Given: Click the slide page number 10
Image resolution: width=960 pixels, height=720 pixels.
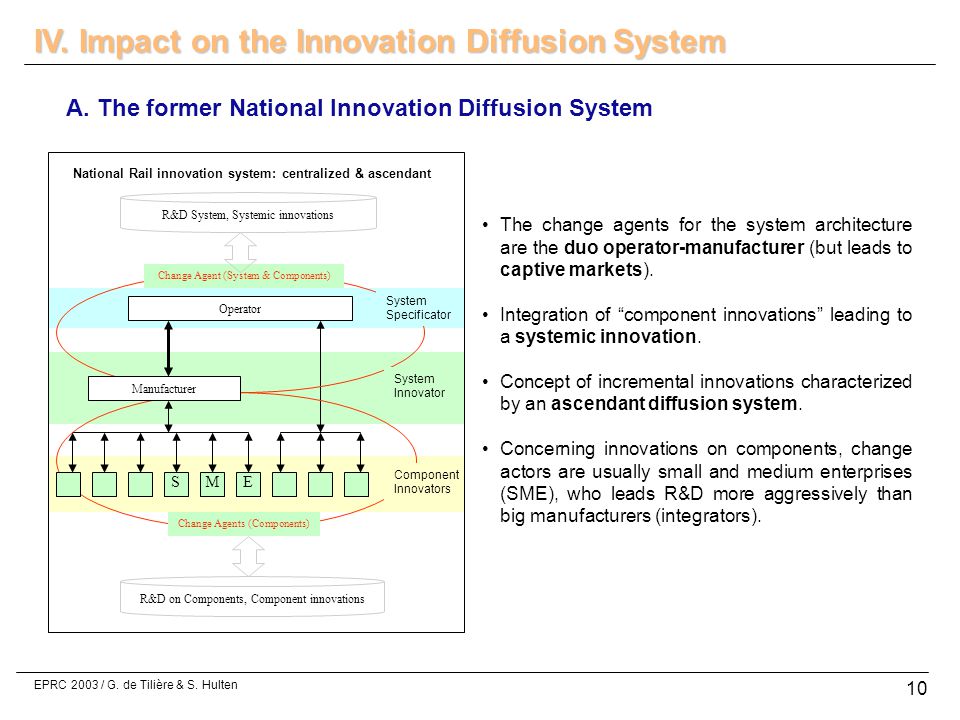Looking at the screenshot, I should (917, 689).
